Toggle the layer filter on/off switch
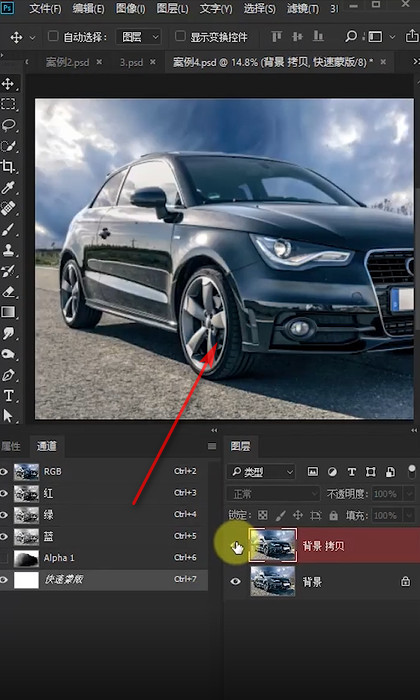Viewport: 420px width, 700px height. point(412,471)
